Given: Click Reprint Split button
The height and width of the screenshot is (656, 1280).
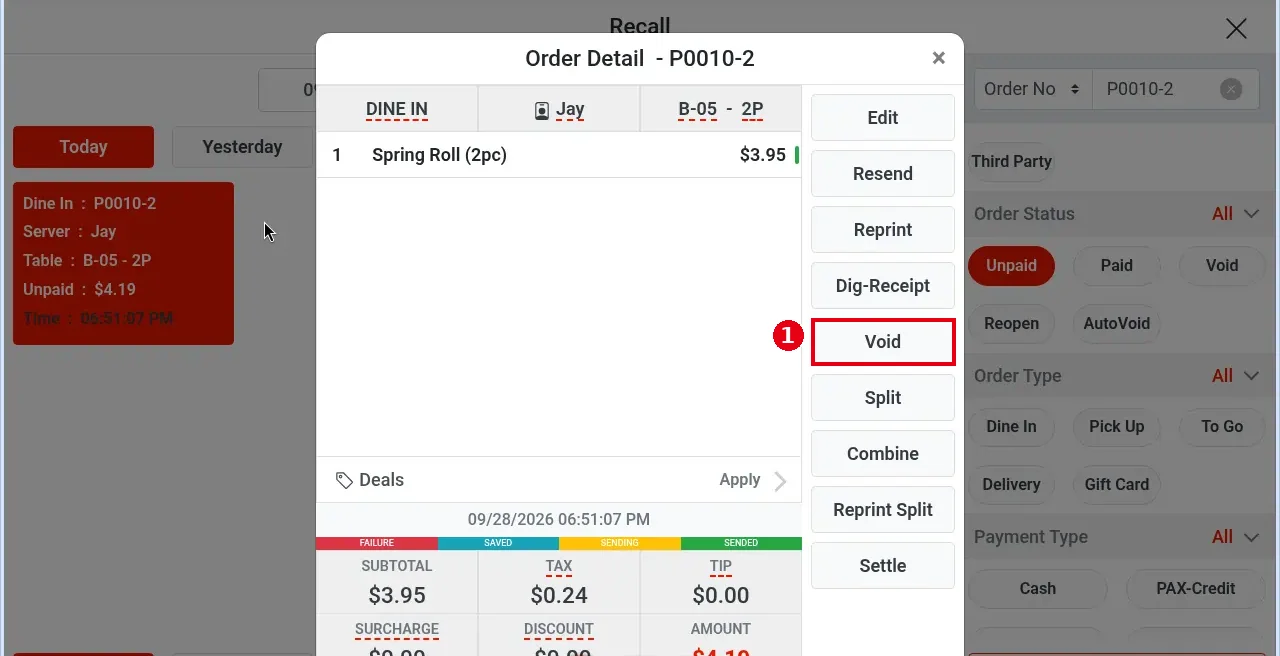Looking at the screenshot, I should 883,509.
